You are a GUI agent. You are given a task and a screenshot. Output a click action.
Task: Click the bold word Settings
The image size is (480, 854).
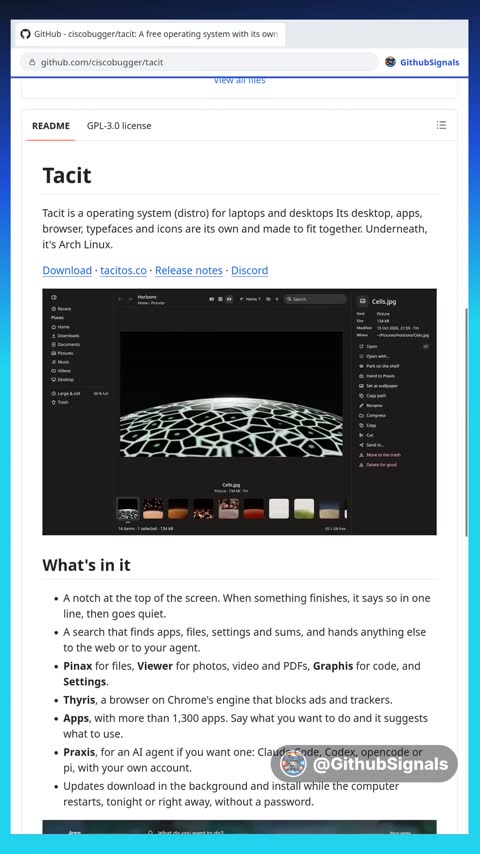[x=84, y=682]
